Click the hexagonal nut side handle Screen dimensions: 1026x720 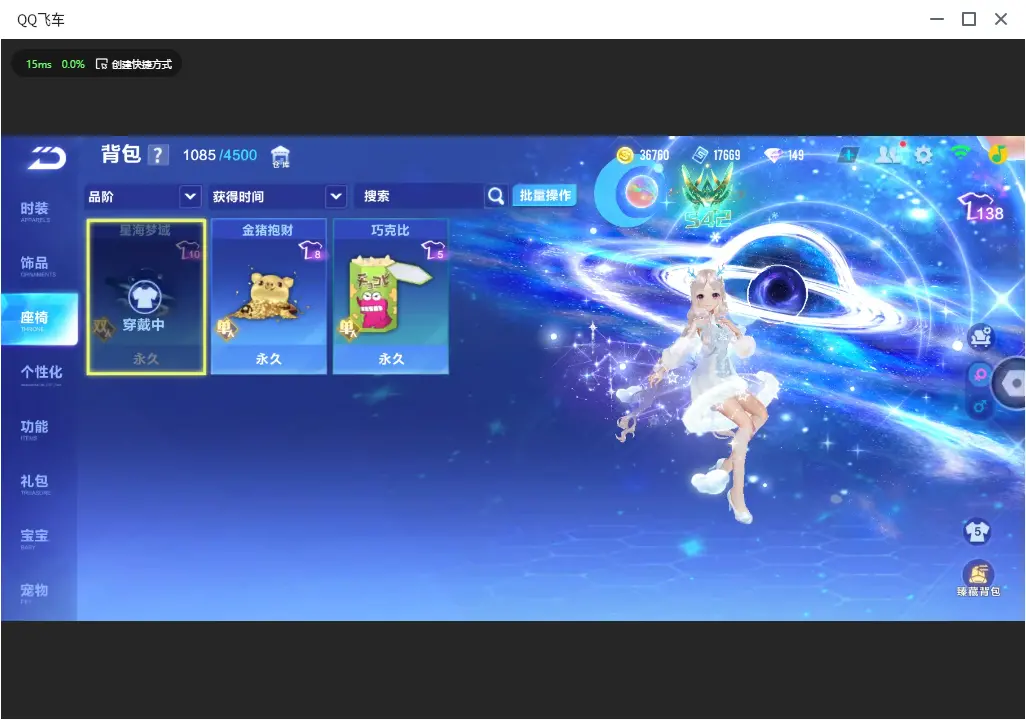1011,384
